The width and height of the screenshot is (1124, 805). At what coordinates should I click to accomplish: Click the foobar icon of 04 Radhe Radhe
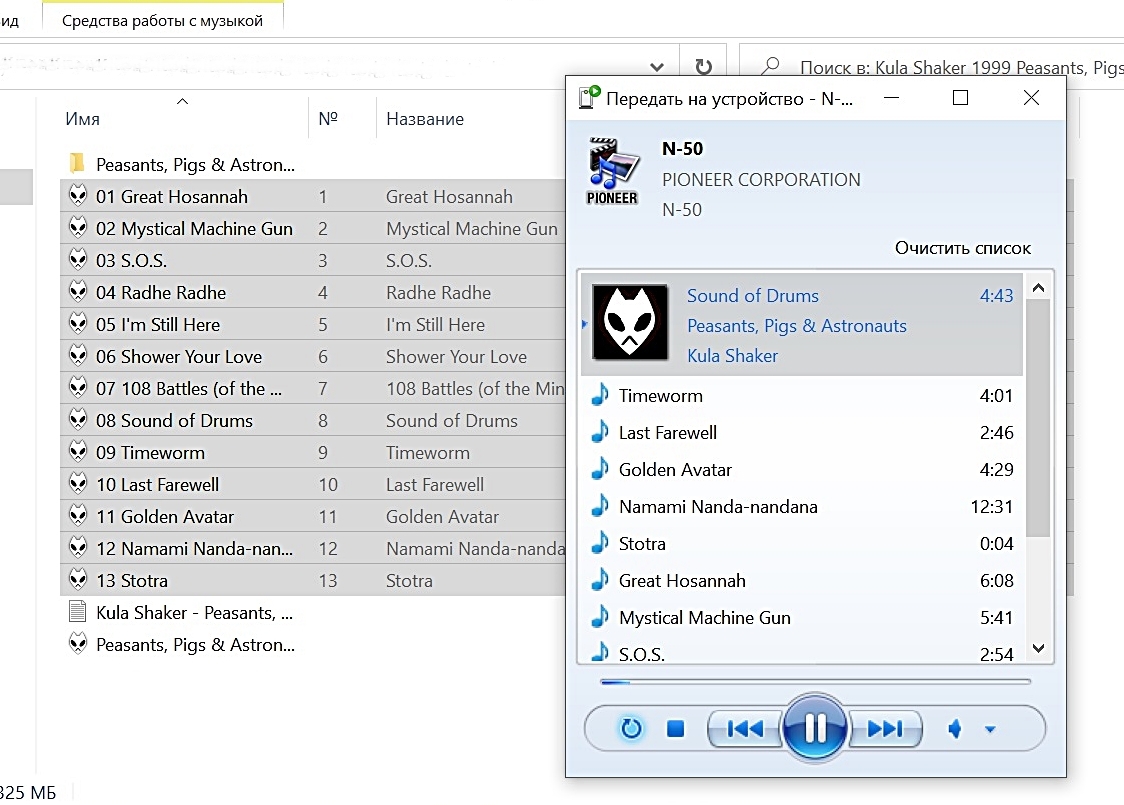[78, 293]
